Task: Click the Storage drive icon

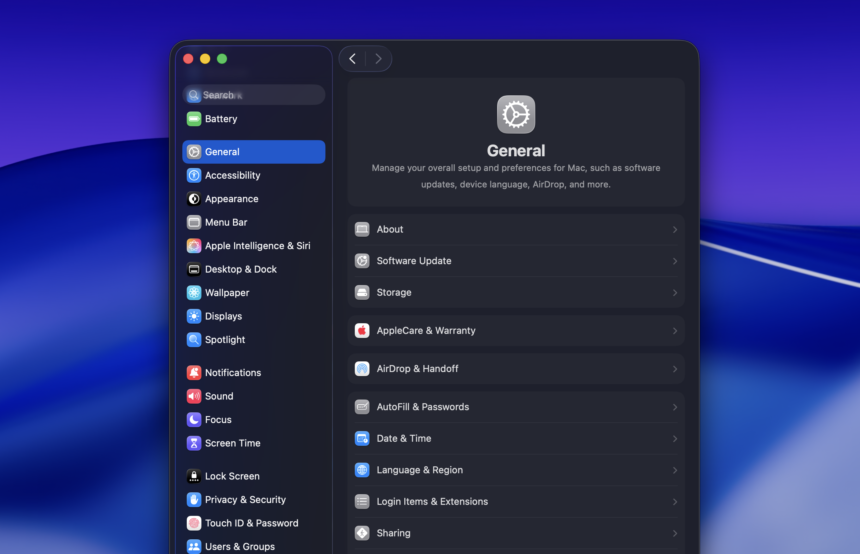Action: click(362, 292)
